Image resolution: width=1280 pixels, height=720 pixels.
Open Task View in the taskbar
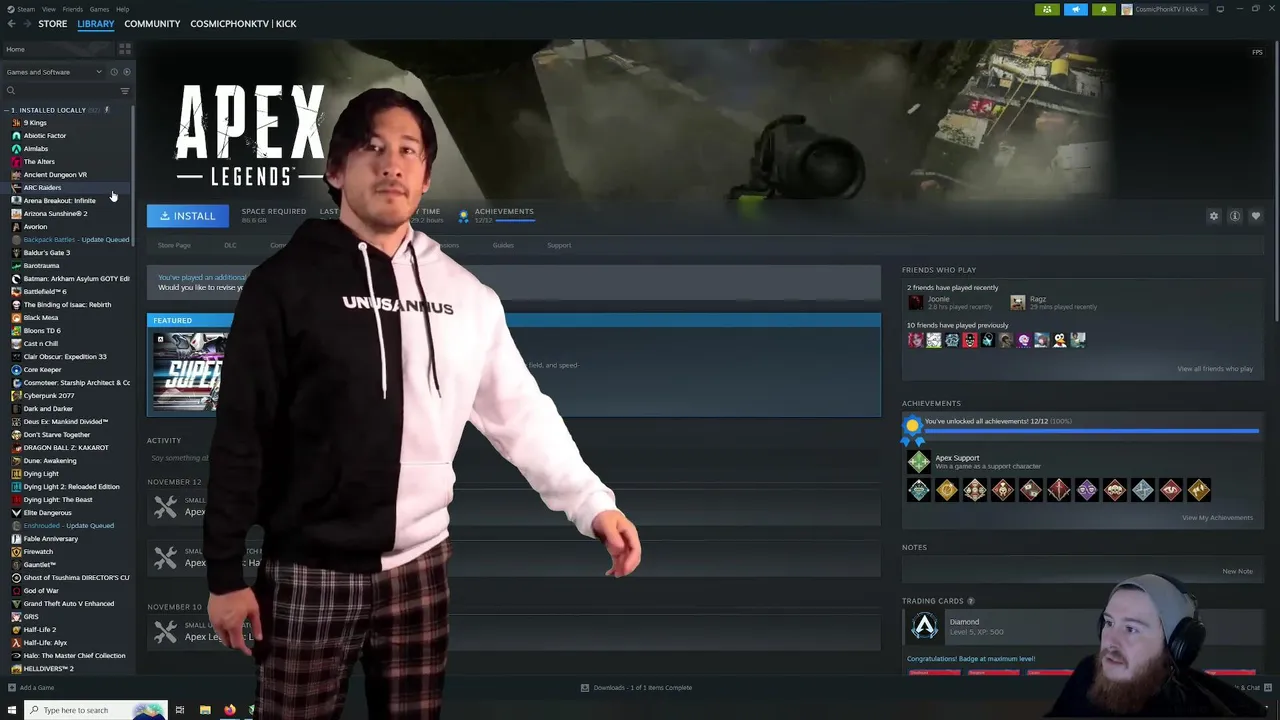(x=180, y=710)
